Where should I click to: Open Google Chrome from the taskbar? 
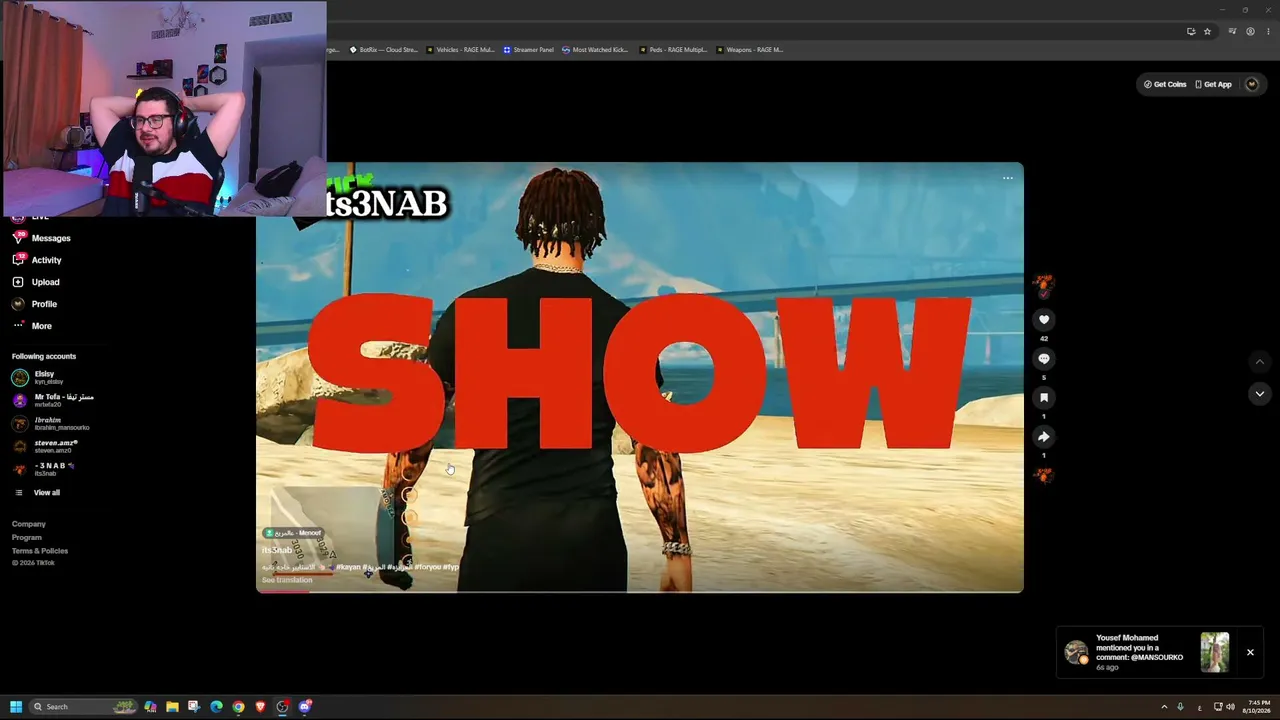point(238,707)
